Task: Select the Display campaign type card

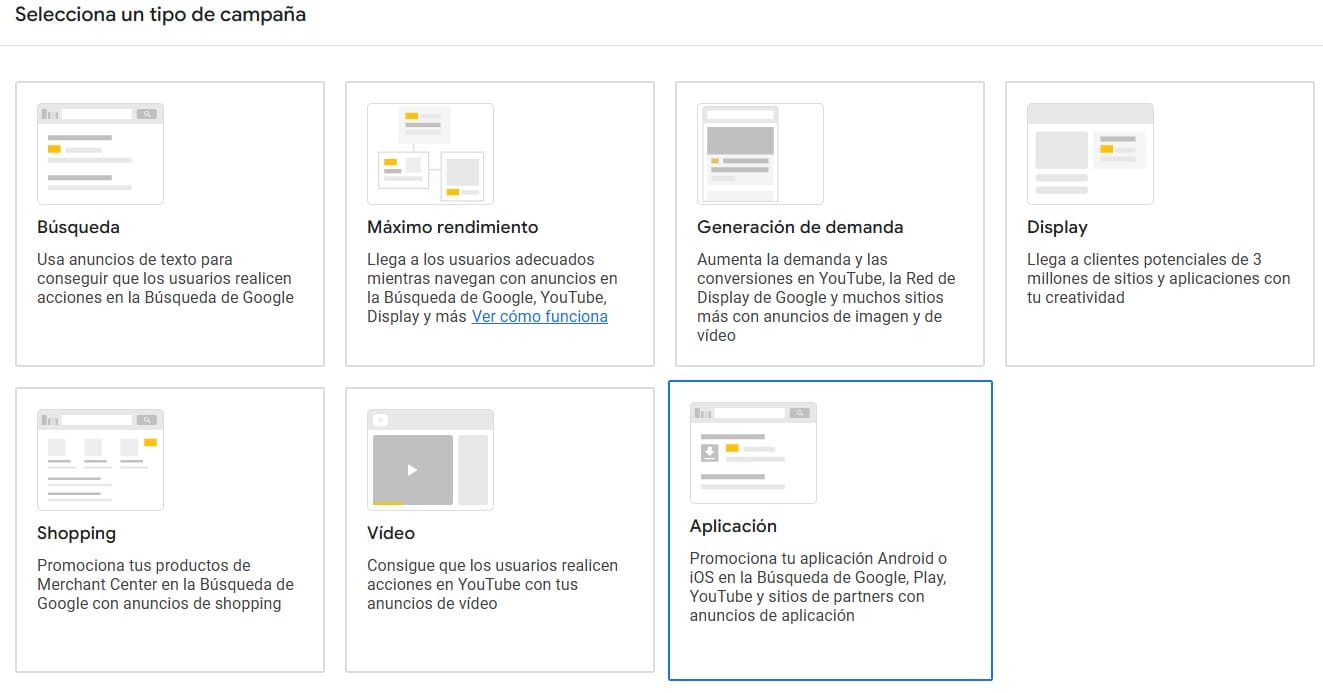Action: click(x=1158, y=222)
